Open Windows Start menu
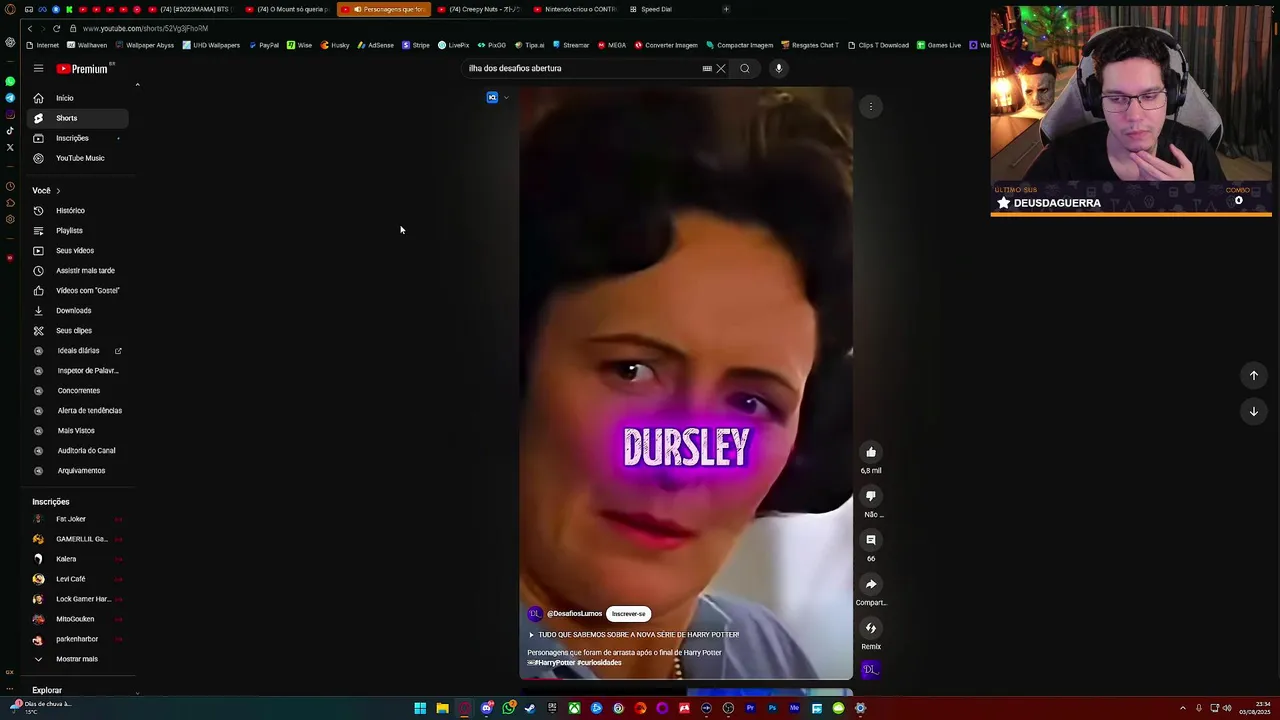The height and width of the screenshot is (720, 1280). (x=420, y=708)
